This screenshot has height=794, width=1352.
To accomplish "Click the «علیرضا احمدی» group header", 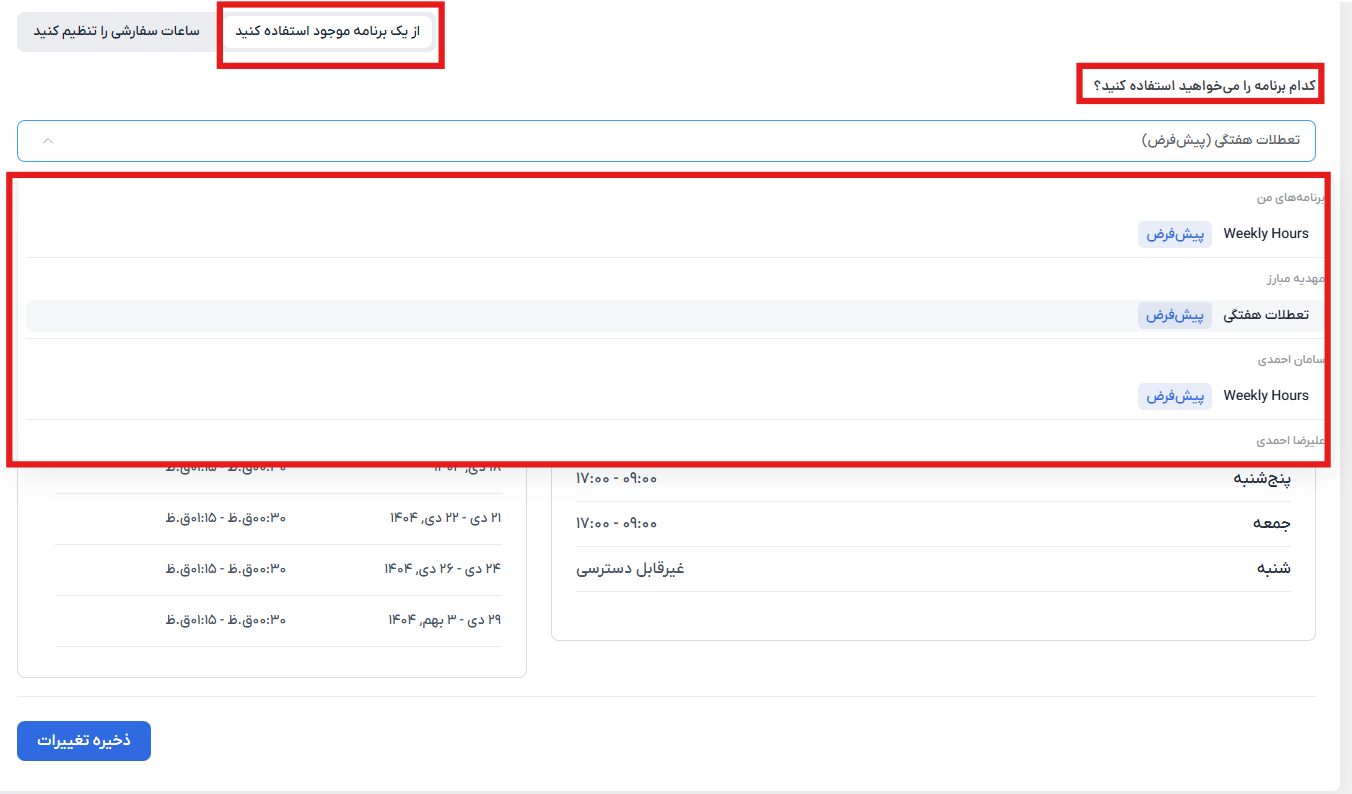I will 1290,441.
